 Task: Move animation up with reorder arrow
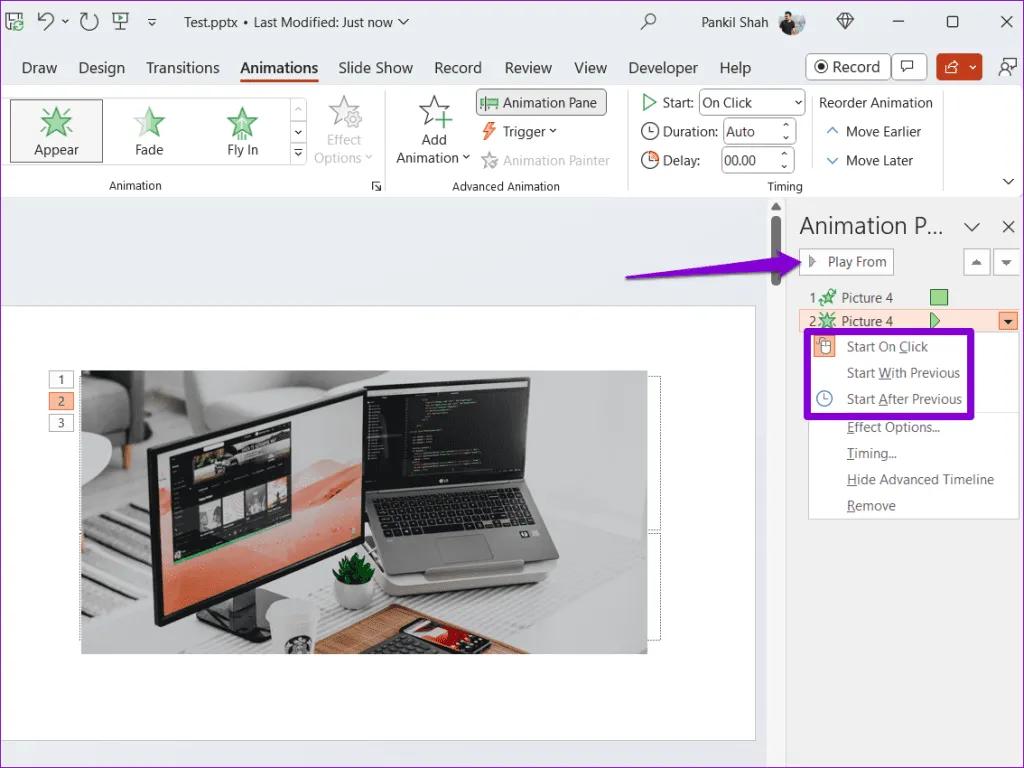977,262
